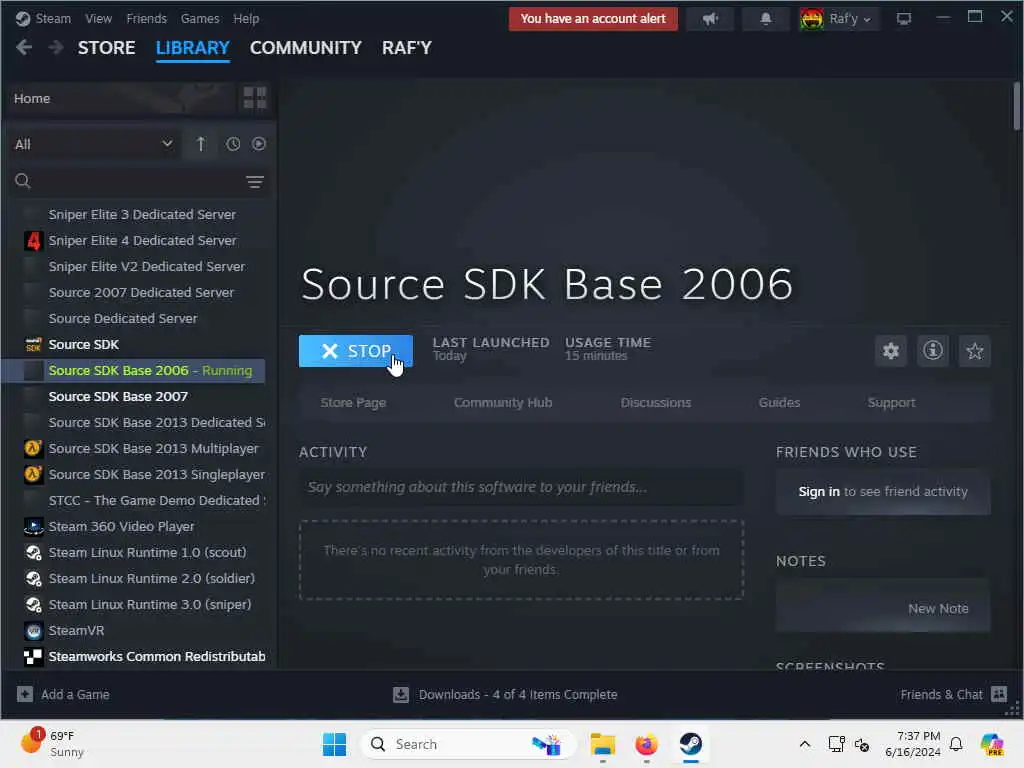Click the Source SDK Base 2013 Multiplayer icon
This screenshot has width=1024, height=768.
click(33, 449)
